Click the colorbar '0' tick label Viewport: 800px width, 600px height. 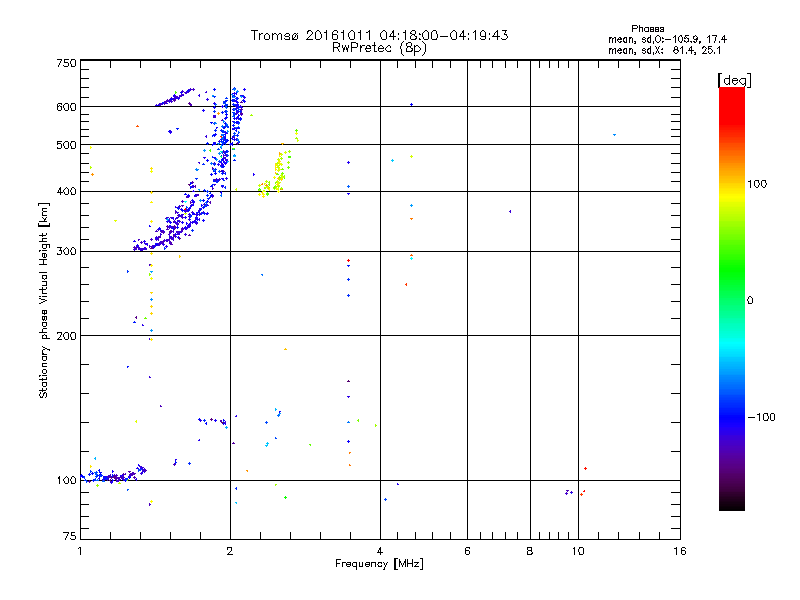(x=750, y=301)
